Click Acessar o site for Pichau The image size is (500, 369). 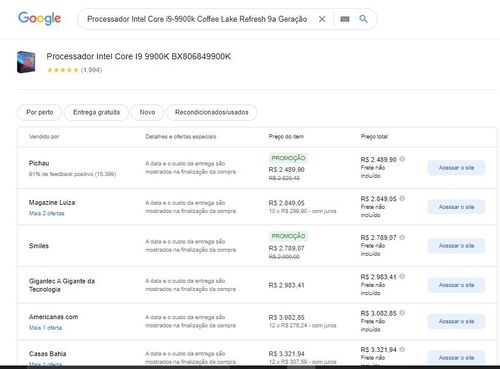pos(456,168)
